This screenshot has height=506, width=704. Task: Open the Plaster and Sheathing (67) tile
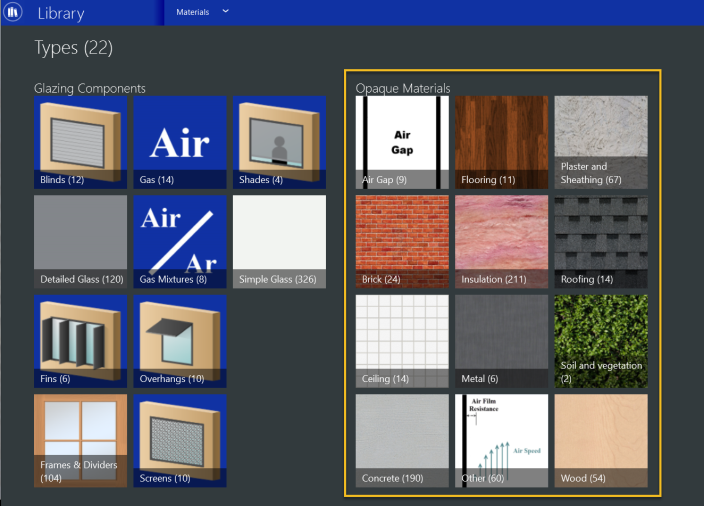[601, 142]
